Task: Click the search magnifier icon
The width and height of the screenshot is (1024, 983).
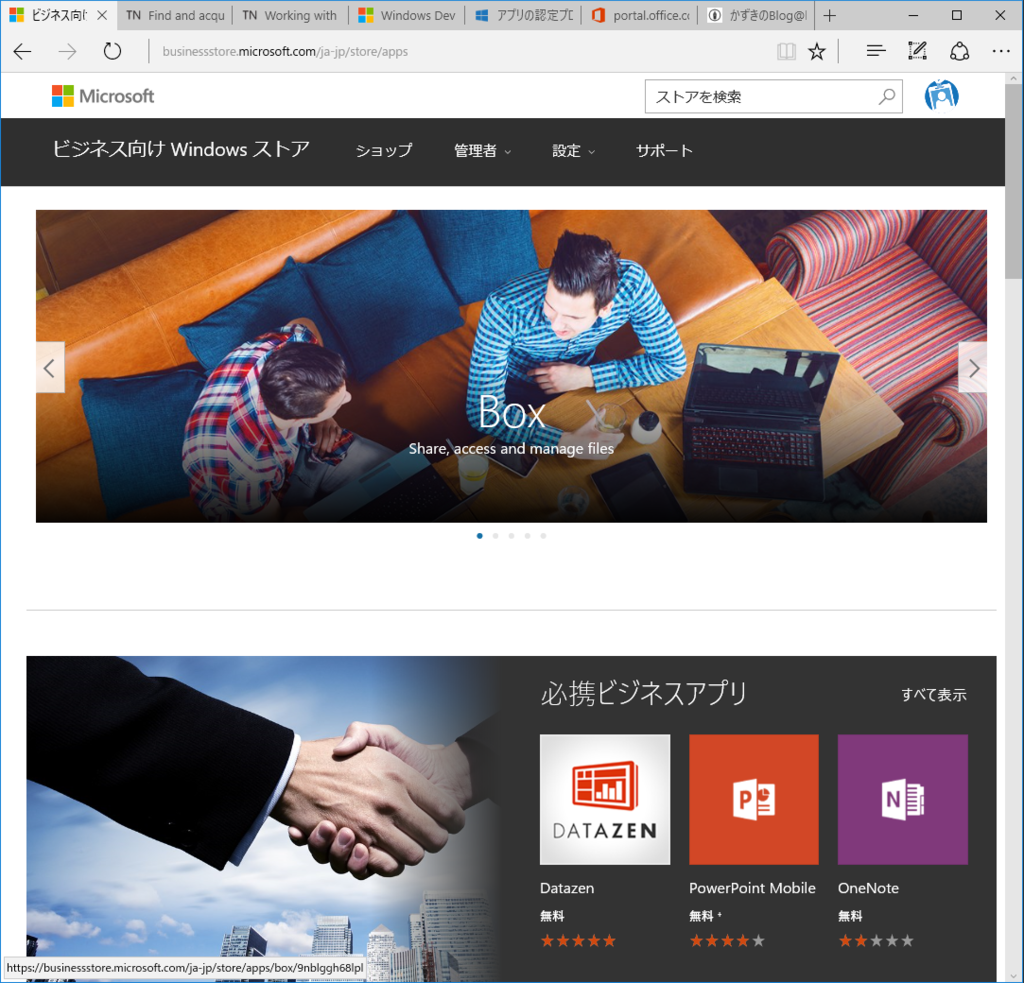Action: click(x=886, y=97)
